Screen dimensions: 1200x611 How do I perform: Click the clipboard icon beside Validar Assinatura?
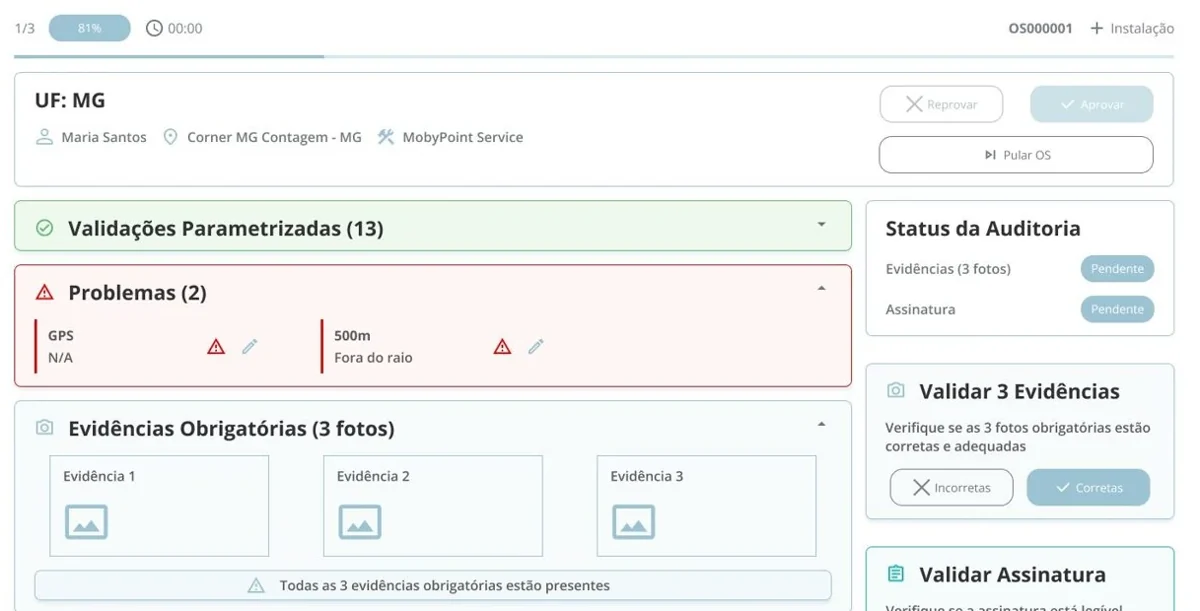(896, 574)
